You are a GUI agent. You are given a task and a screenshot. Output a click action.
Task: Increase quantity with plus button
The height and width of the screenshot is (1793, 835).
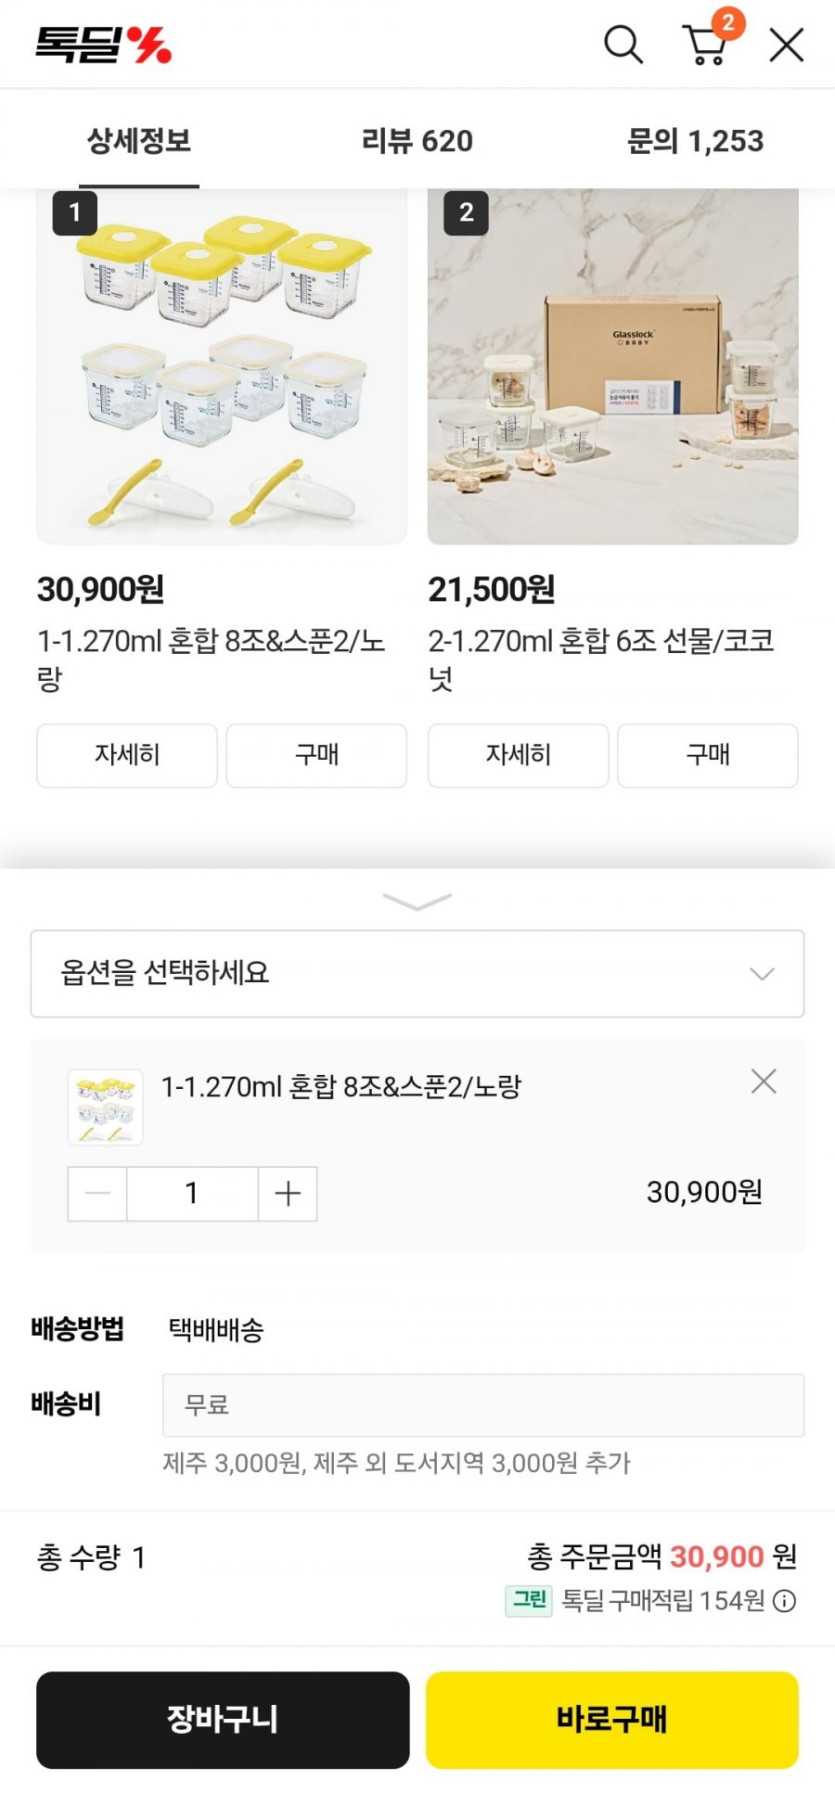(287, 1193)
